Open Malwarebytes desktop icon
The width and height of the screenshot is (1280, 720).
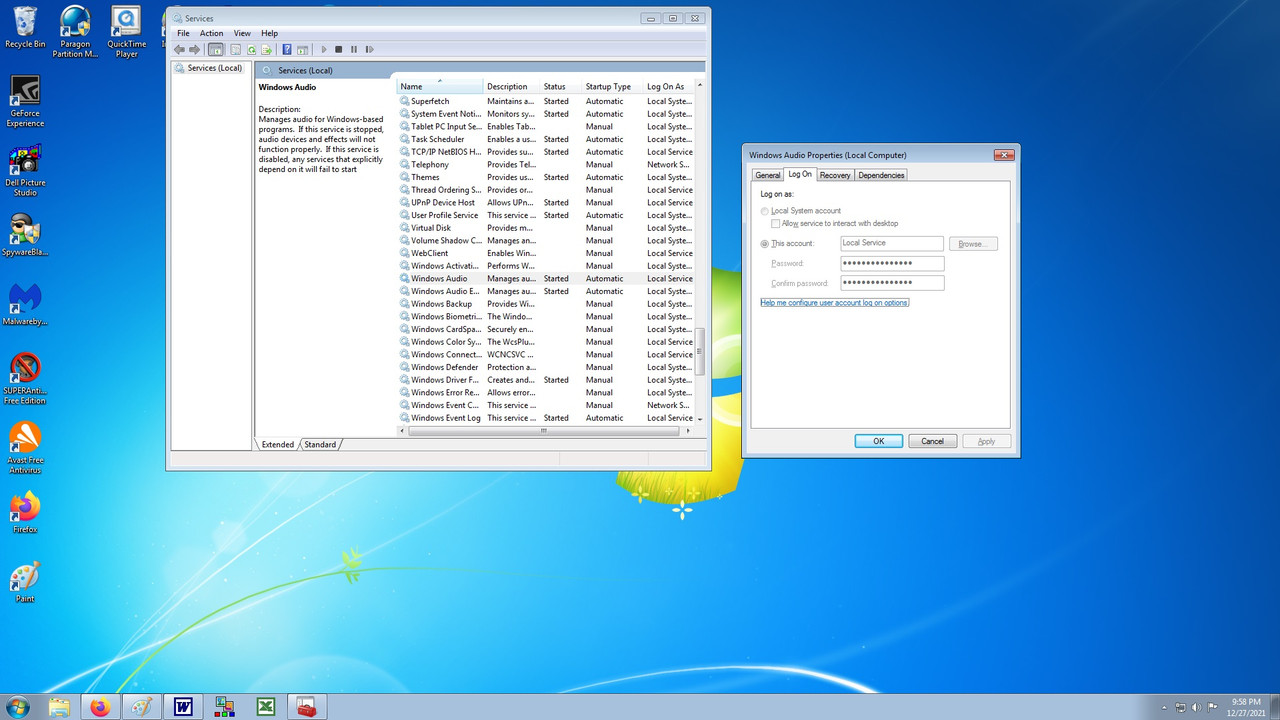pyautogui.click(x=25, y=305)
